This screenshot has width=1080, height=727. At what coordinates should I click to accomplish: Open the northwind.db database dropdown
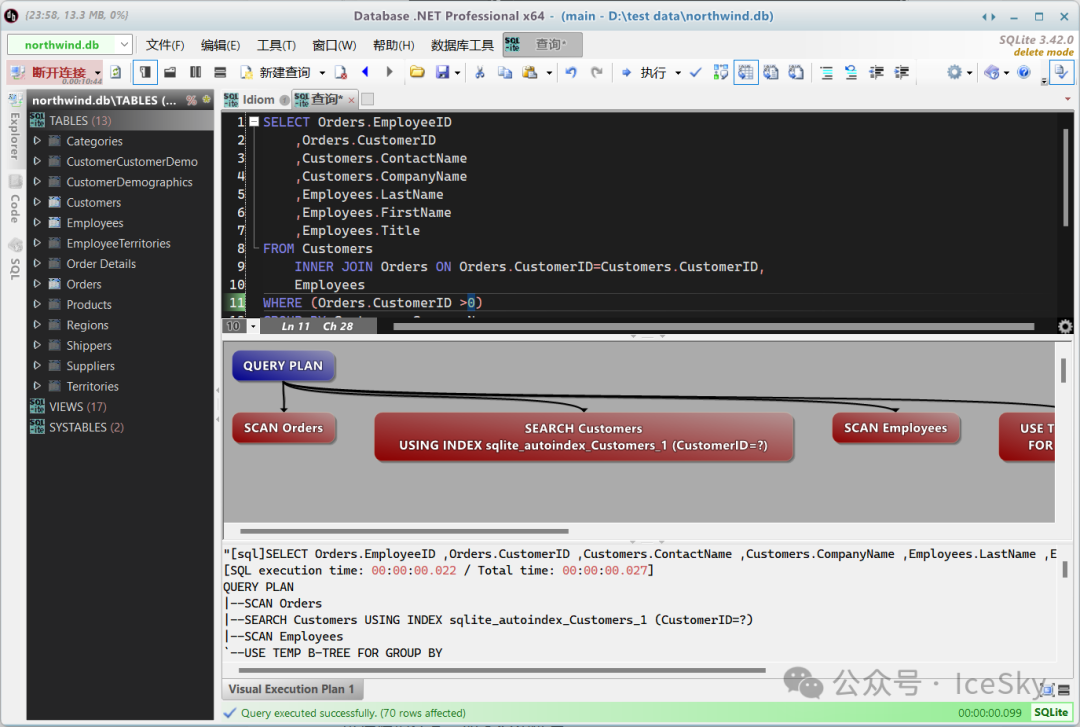coord(124,45)
